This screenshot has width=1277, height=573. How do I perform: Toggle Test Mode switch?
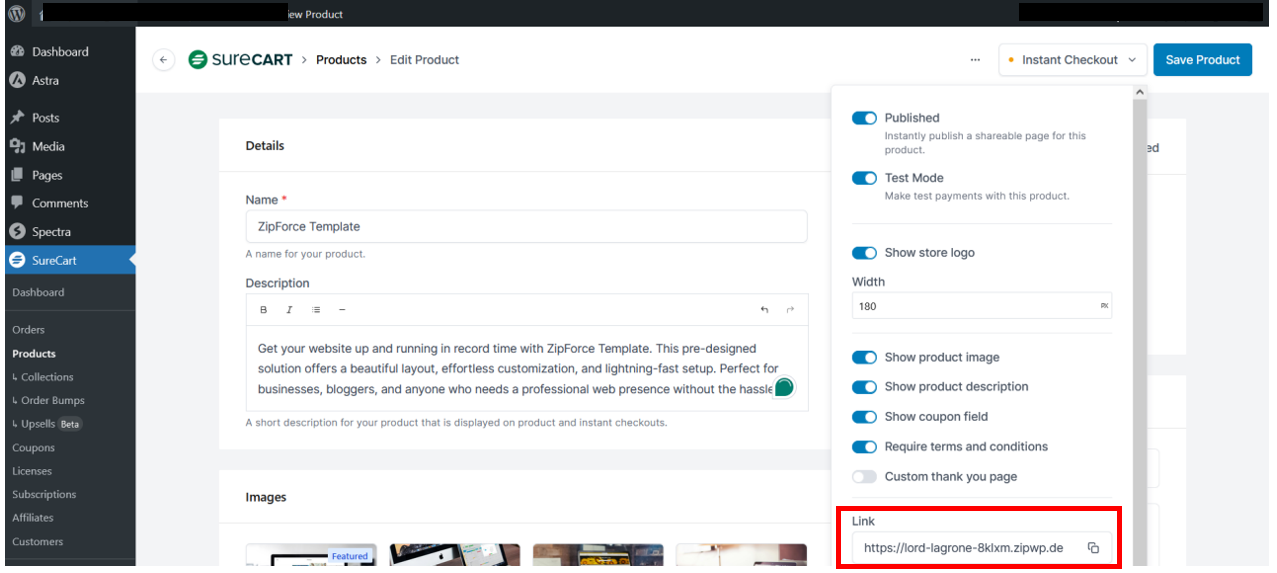864,178
